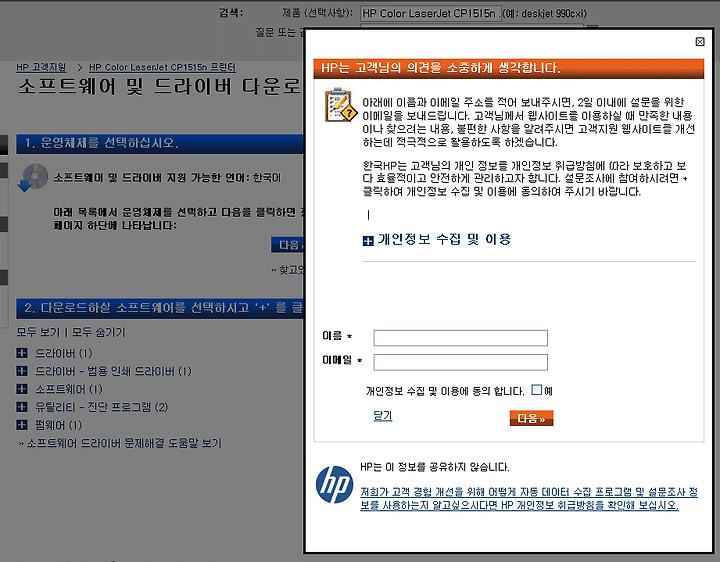
Task: Click popup heading HP는 고객님의 의견을 소중하게 생각합니다
Action: click(x=441, y=68)
